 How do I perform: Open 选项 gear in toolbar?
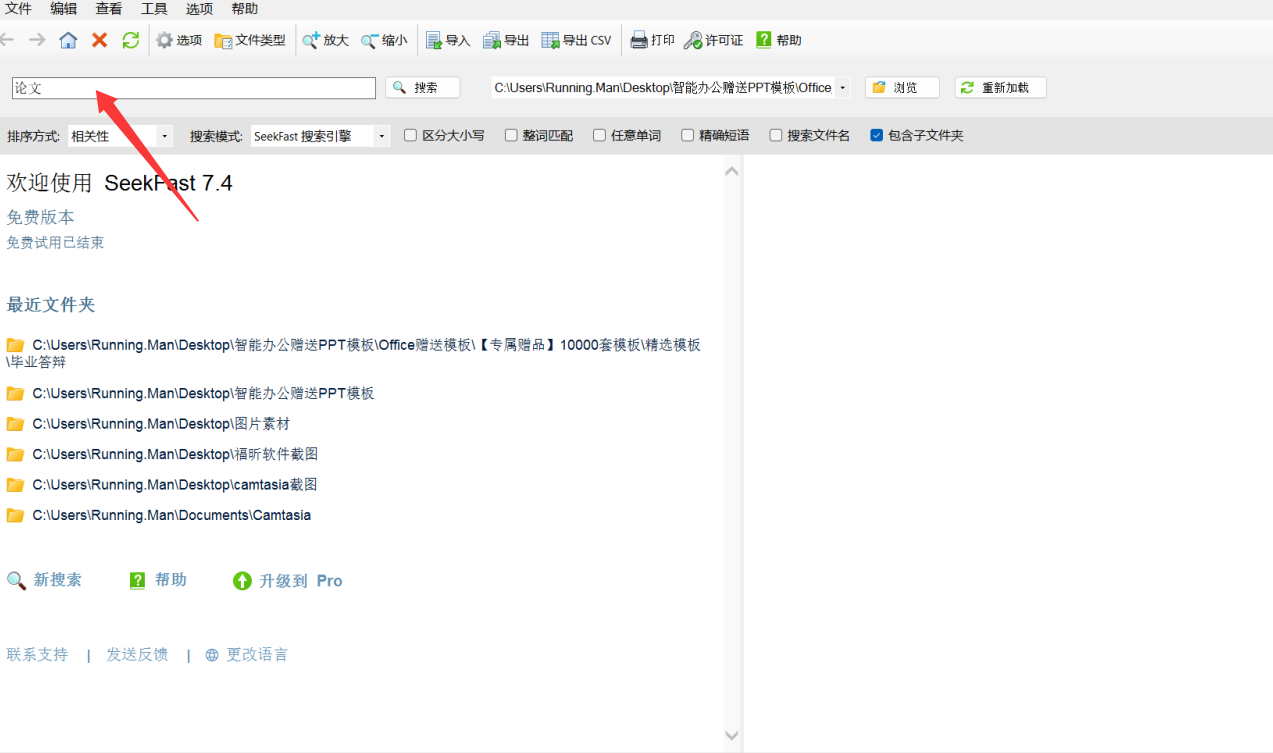(x=179, y=40)
